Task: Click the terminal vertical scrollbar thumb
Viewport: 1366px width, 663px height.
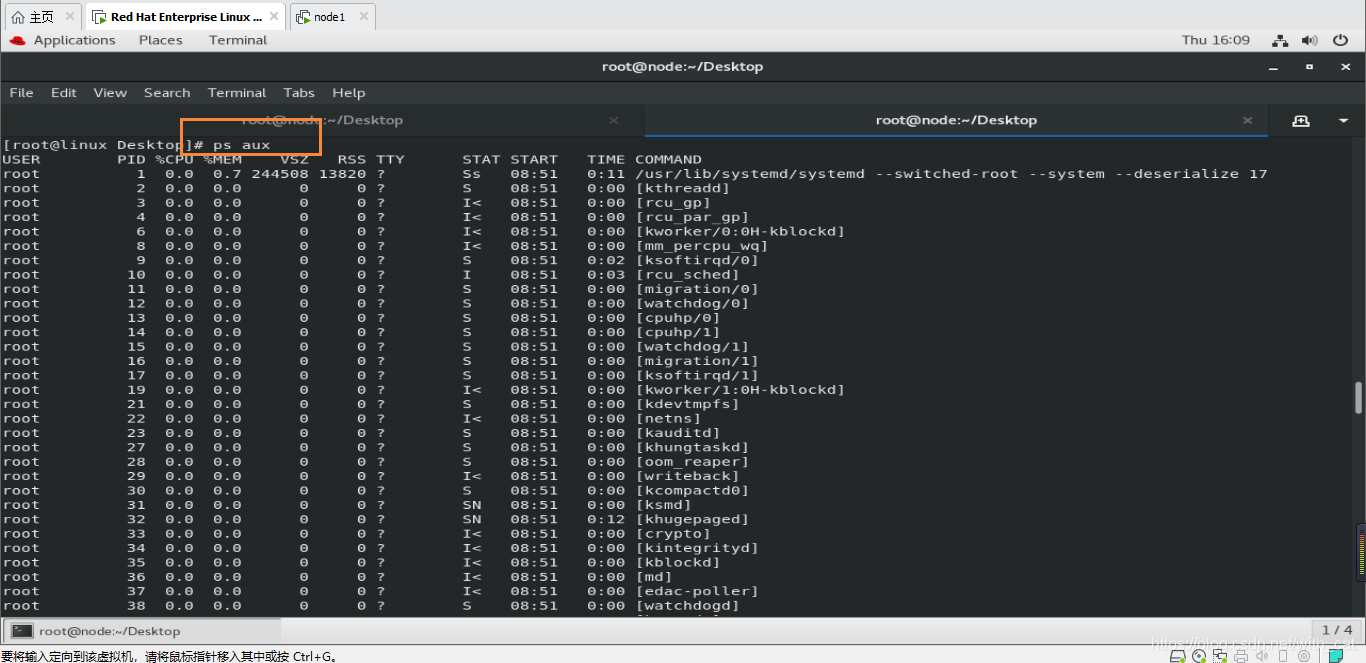Action: click(x=1358, y=398)
